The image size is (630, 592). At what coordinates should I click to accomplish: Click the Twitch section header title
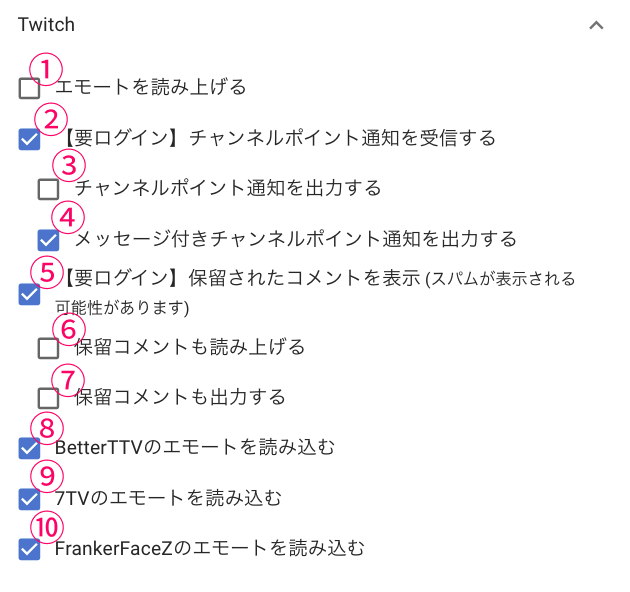pyautogui.click(x=46, y=25)
